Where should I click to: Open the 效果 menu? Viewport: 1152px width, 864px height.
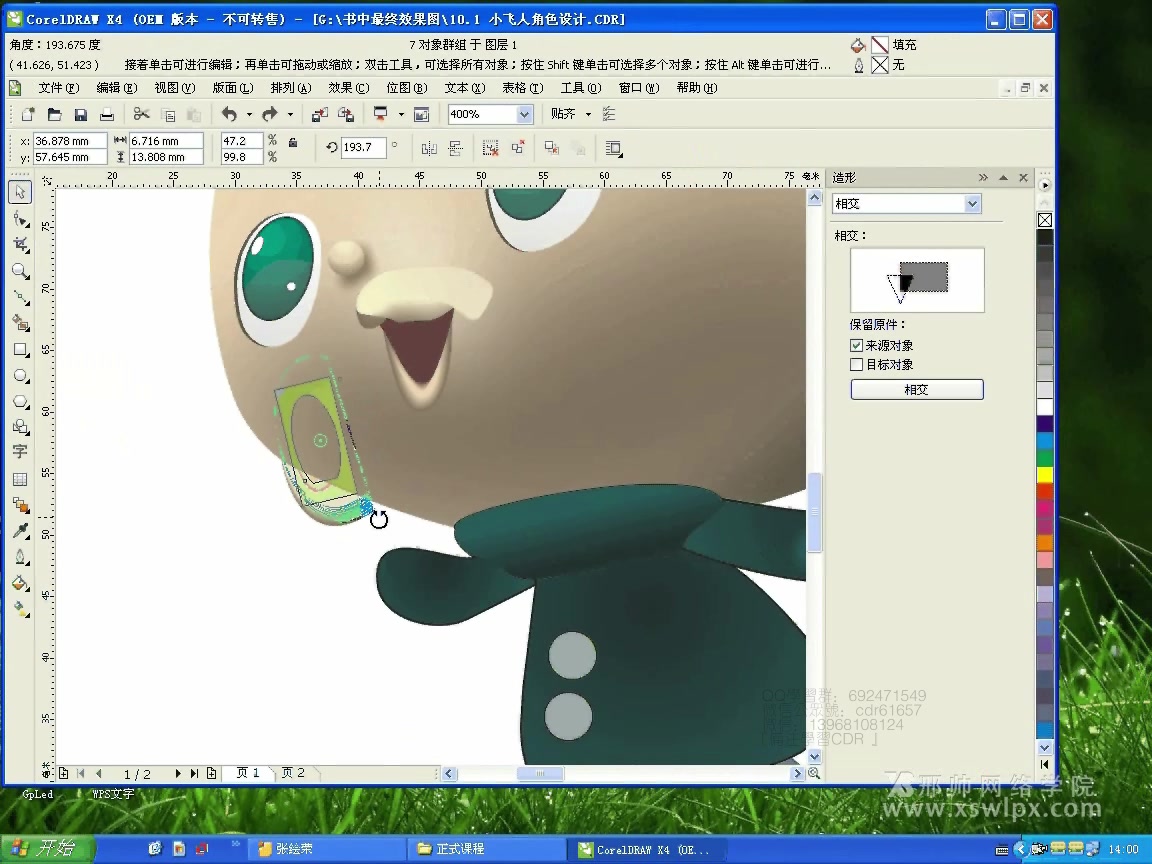click(349, 87)
